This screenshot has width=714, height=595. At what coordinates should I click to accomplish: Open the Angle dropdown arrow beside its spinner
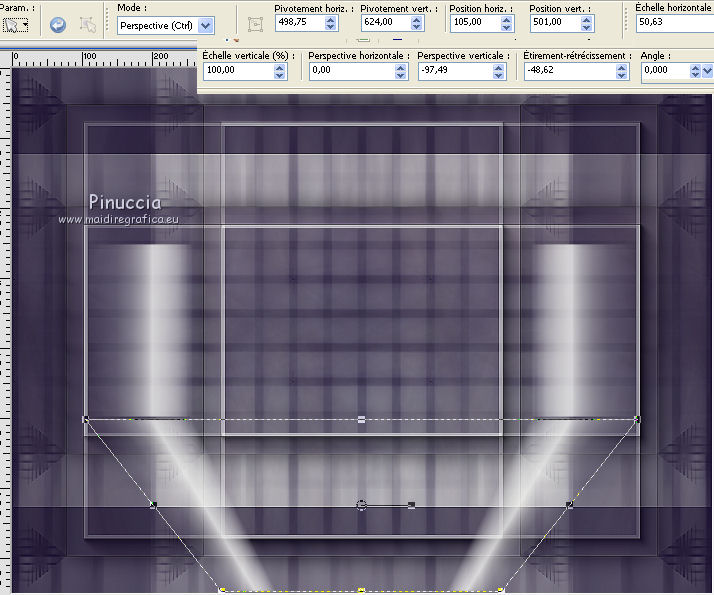(707, 71)
